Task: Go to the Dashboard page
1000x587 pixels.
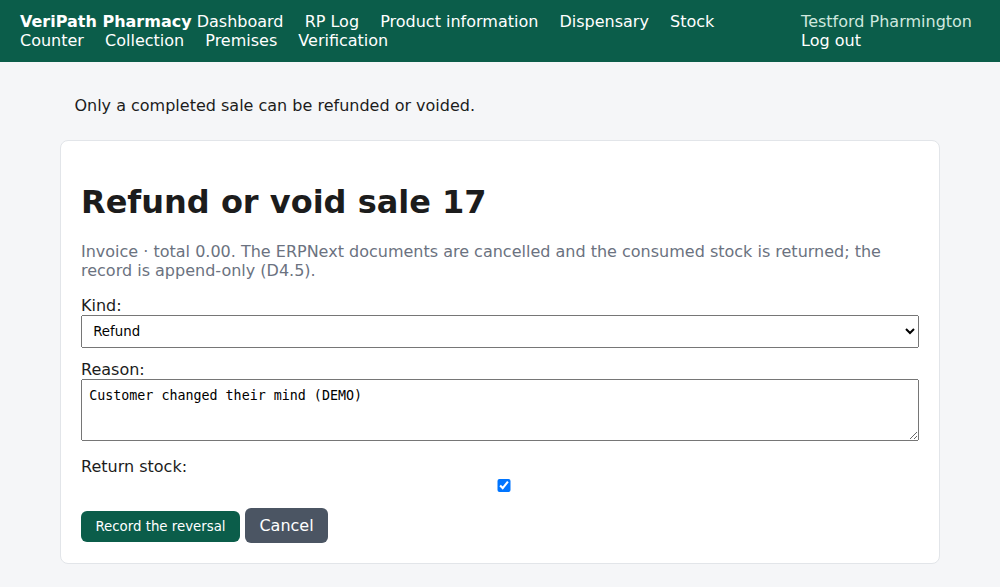Action: tap(240, 21)
